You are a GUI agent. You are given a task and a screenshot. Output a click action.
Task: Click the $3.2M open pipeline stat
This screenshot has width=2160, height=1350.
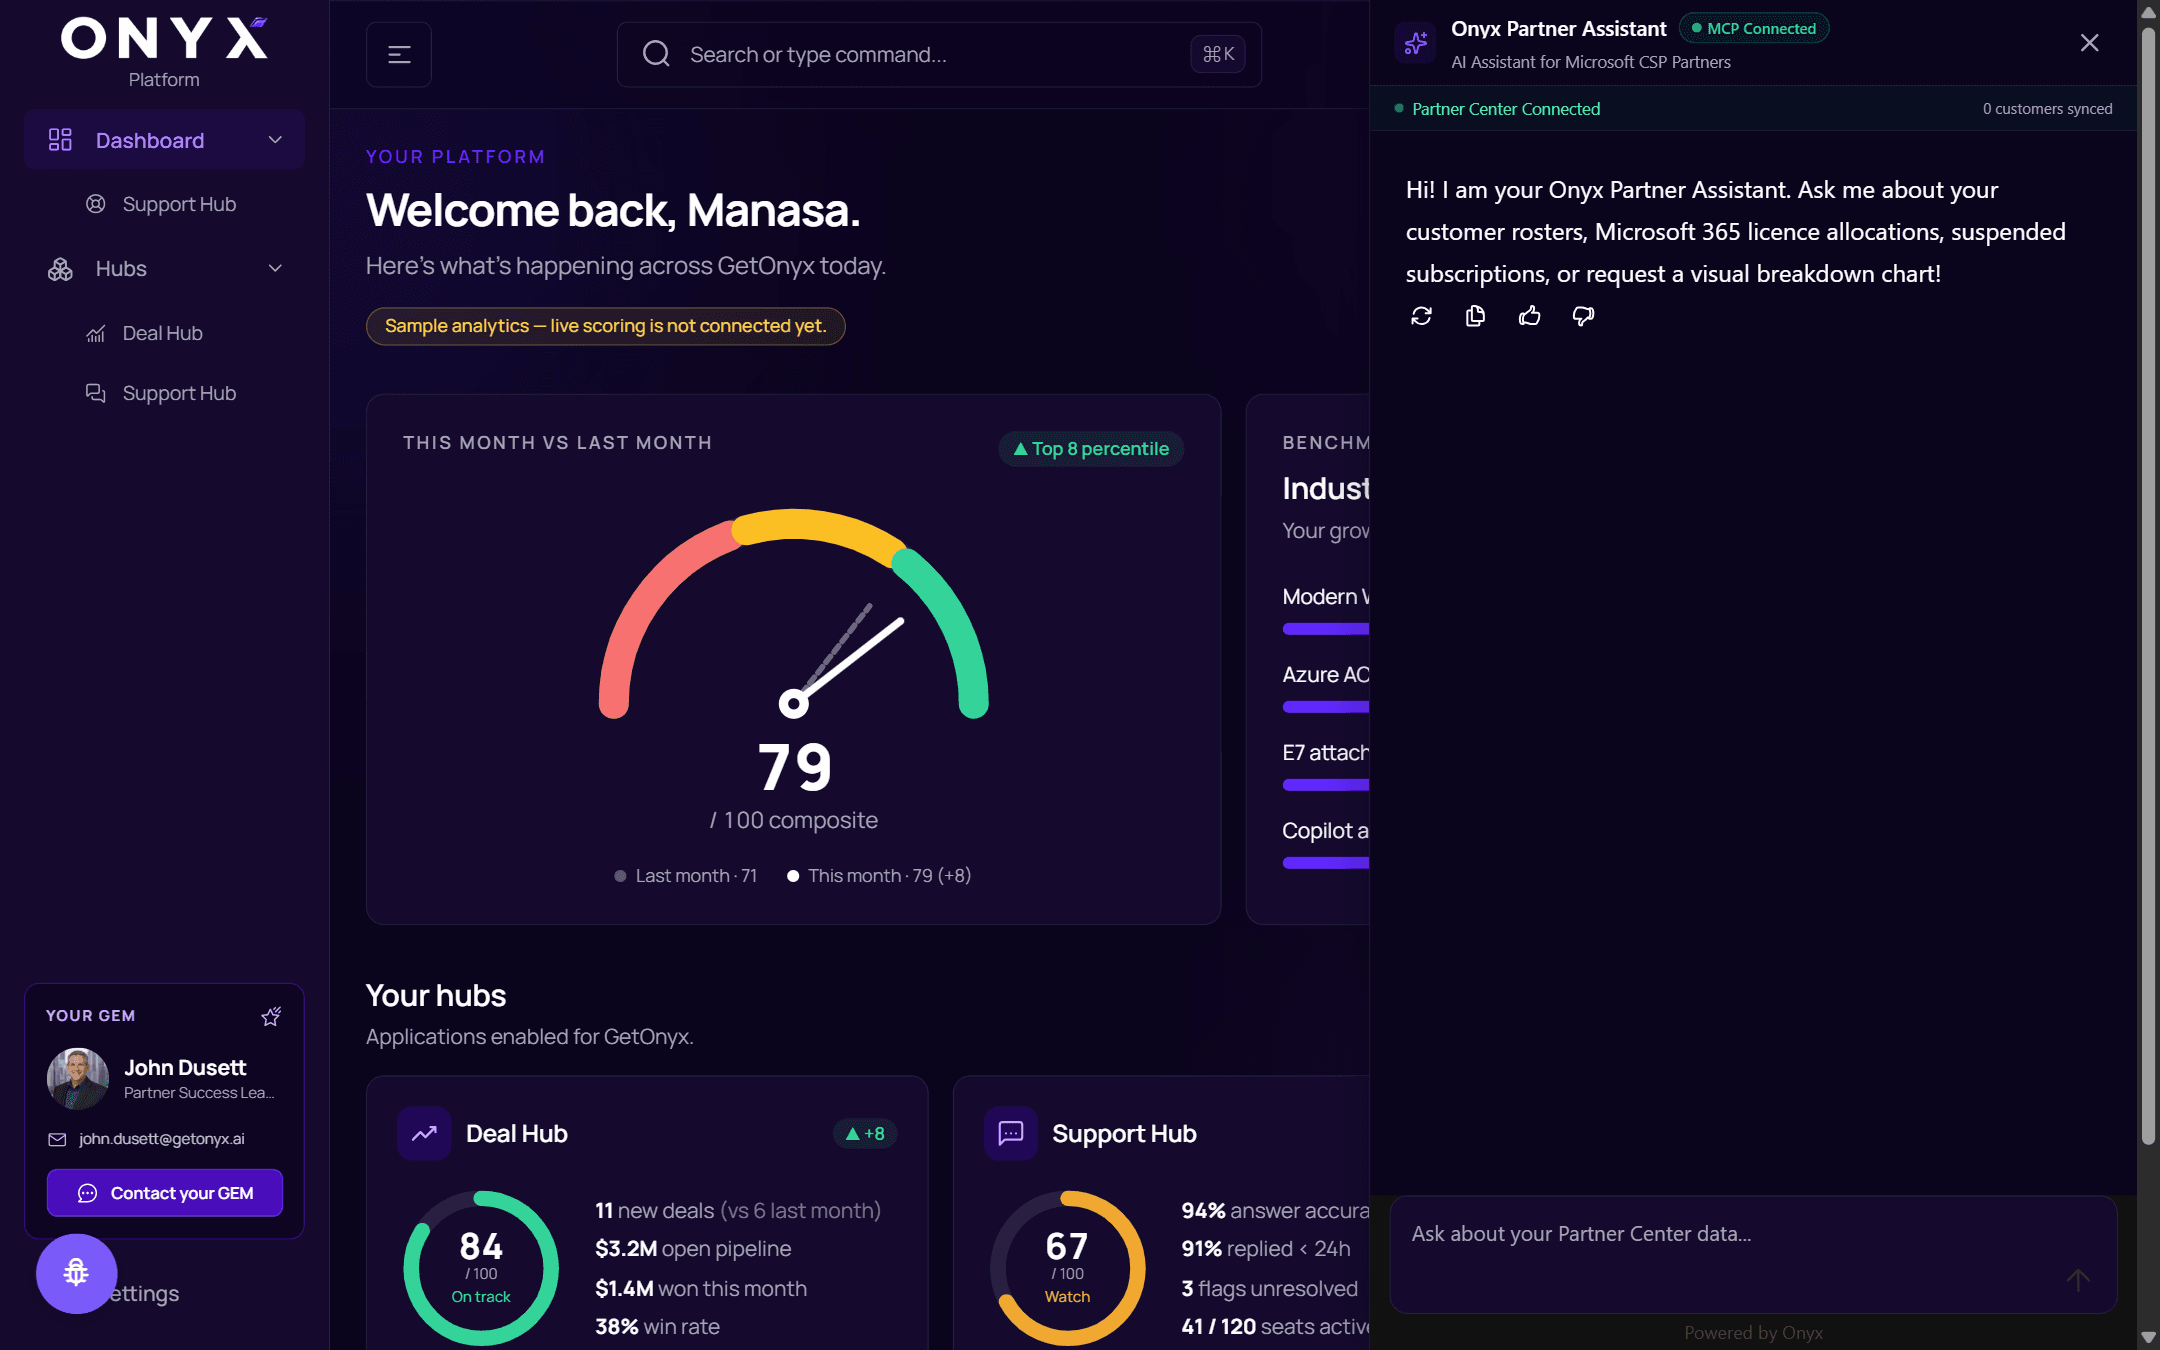pyautogui.click(x=693, y=1249)
